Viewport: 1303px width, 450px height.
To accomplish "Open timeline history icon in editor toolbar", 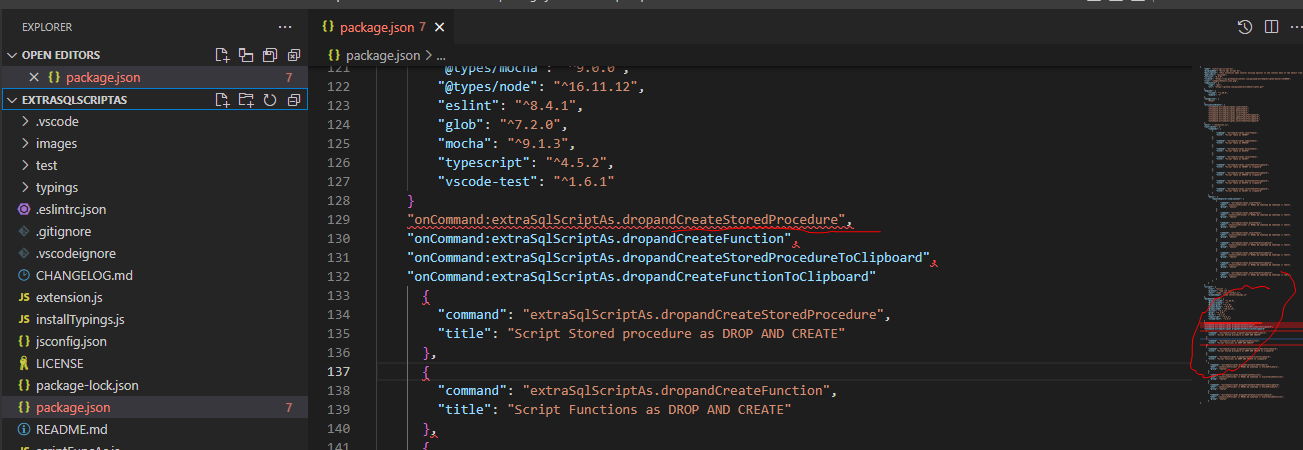I will click(1245, 27).
